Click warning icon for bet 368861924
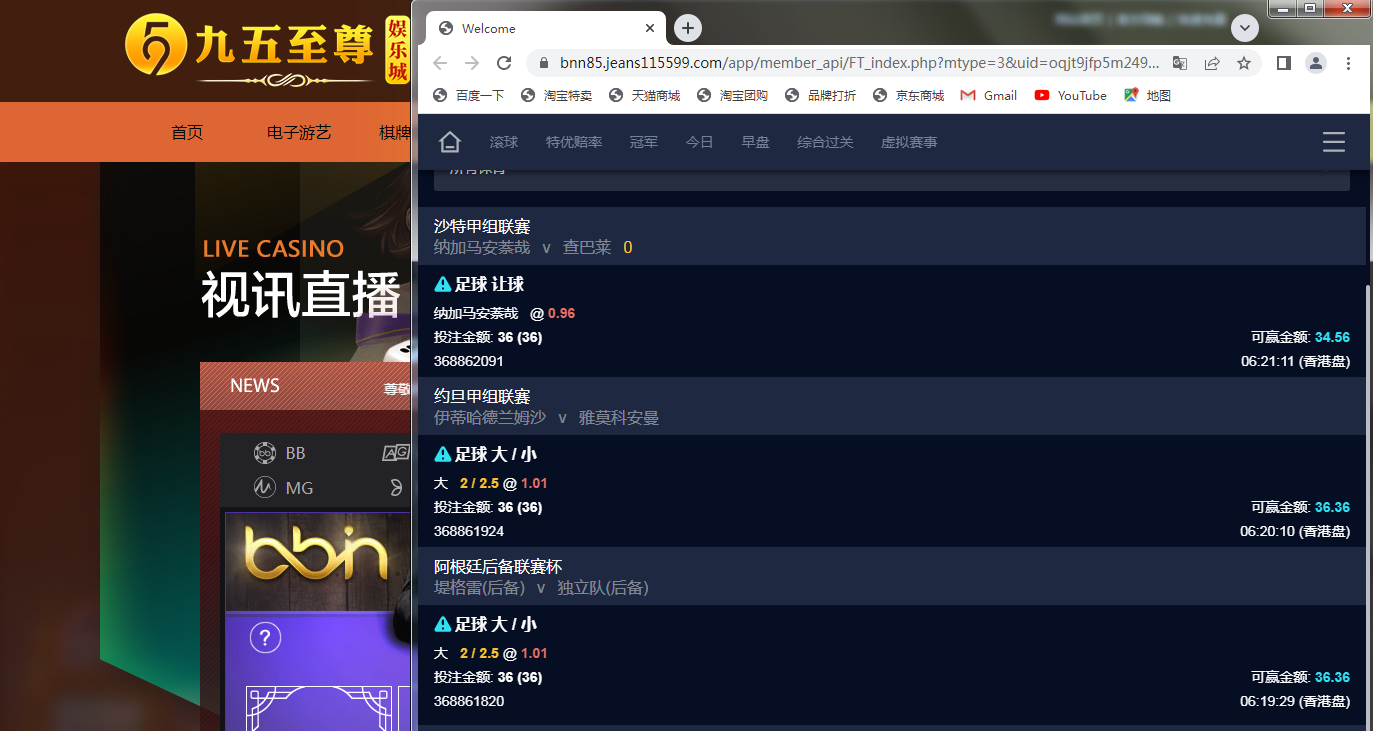The width and height of the screenshot is (1373, 731). pyautogui.click(x=443, y=455)
